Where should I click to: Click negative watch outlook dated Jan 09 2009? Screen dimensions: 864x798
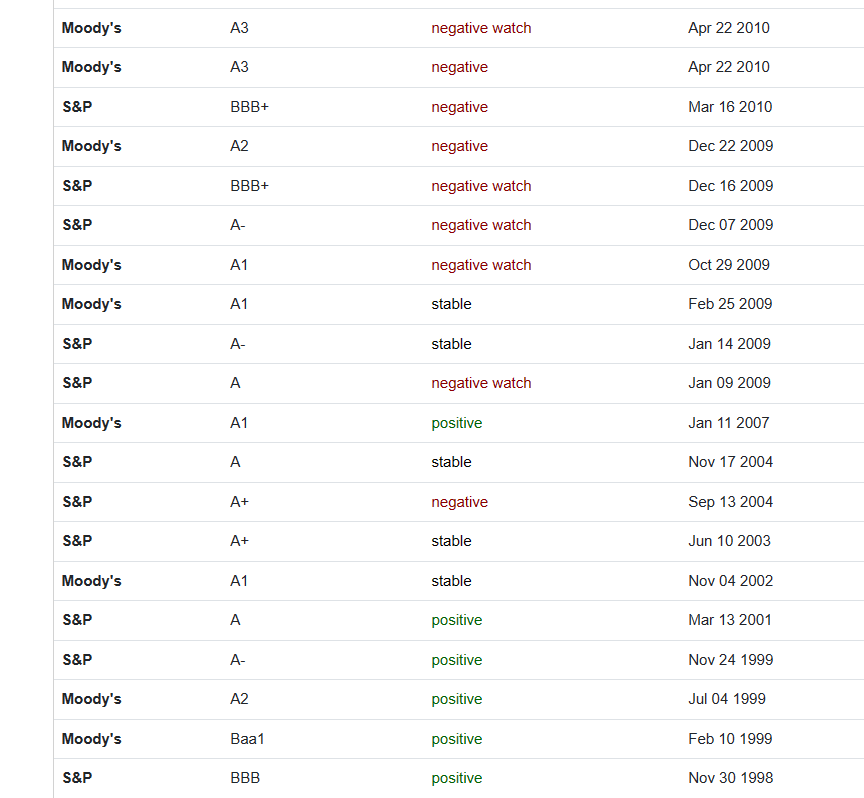pos(481,383)
